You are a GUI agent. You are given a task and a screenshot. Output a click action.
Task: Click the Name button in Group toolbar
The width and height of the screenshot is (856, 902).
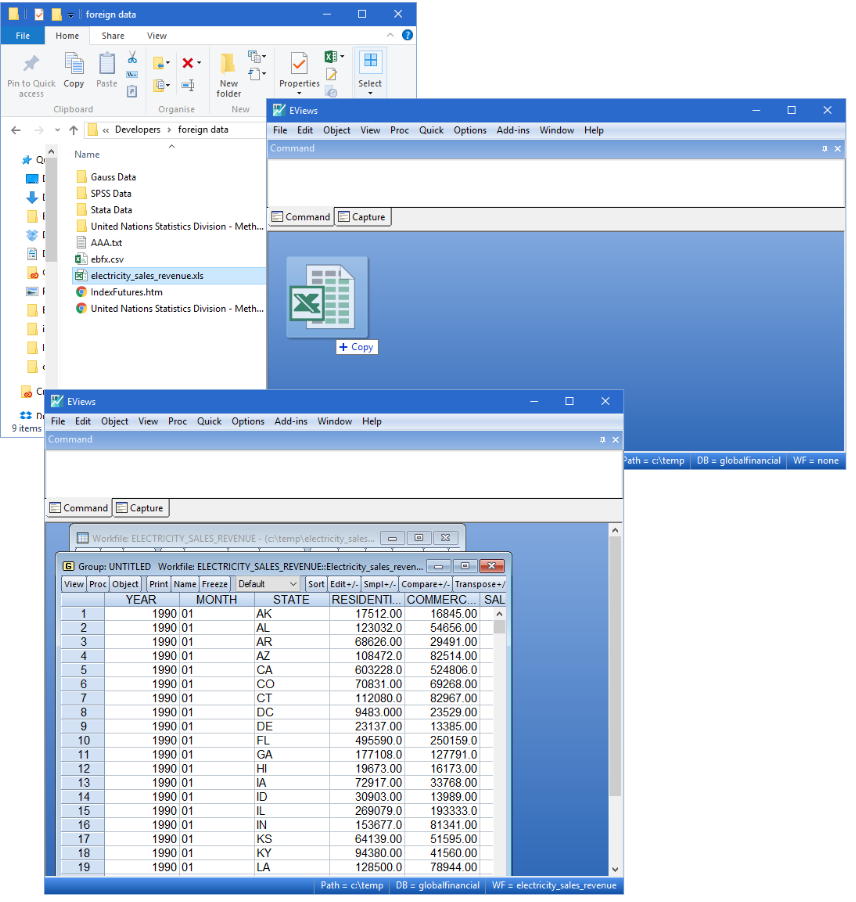click(185, 584)
